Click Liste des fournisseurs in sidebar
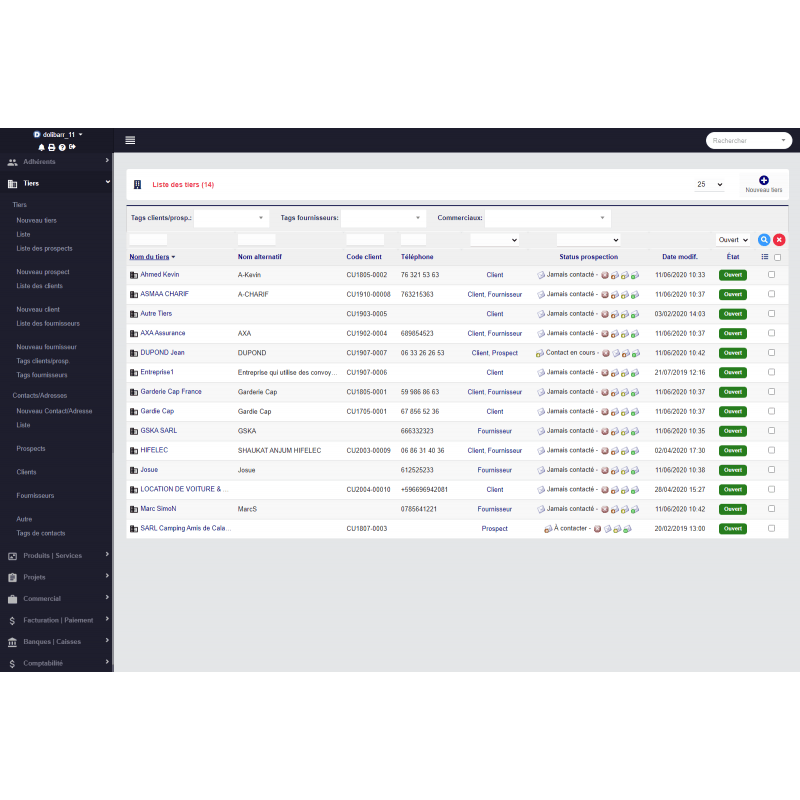 tap(48, 323)
